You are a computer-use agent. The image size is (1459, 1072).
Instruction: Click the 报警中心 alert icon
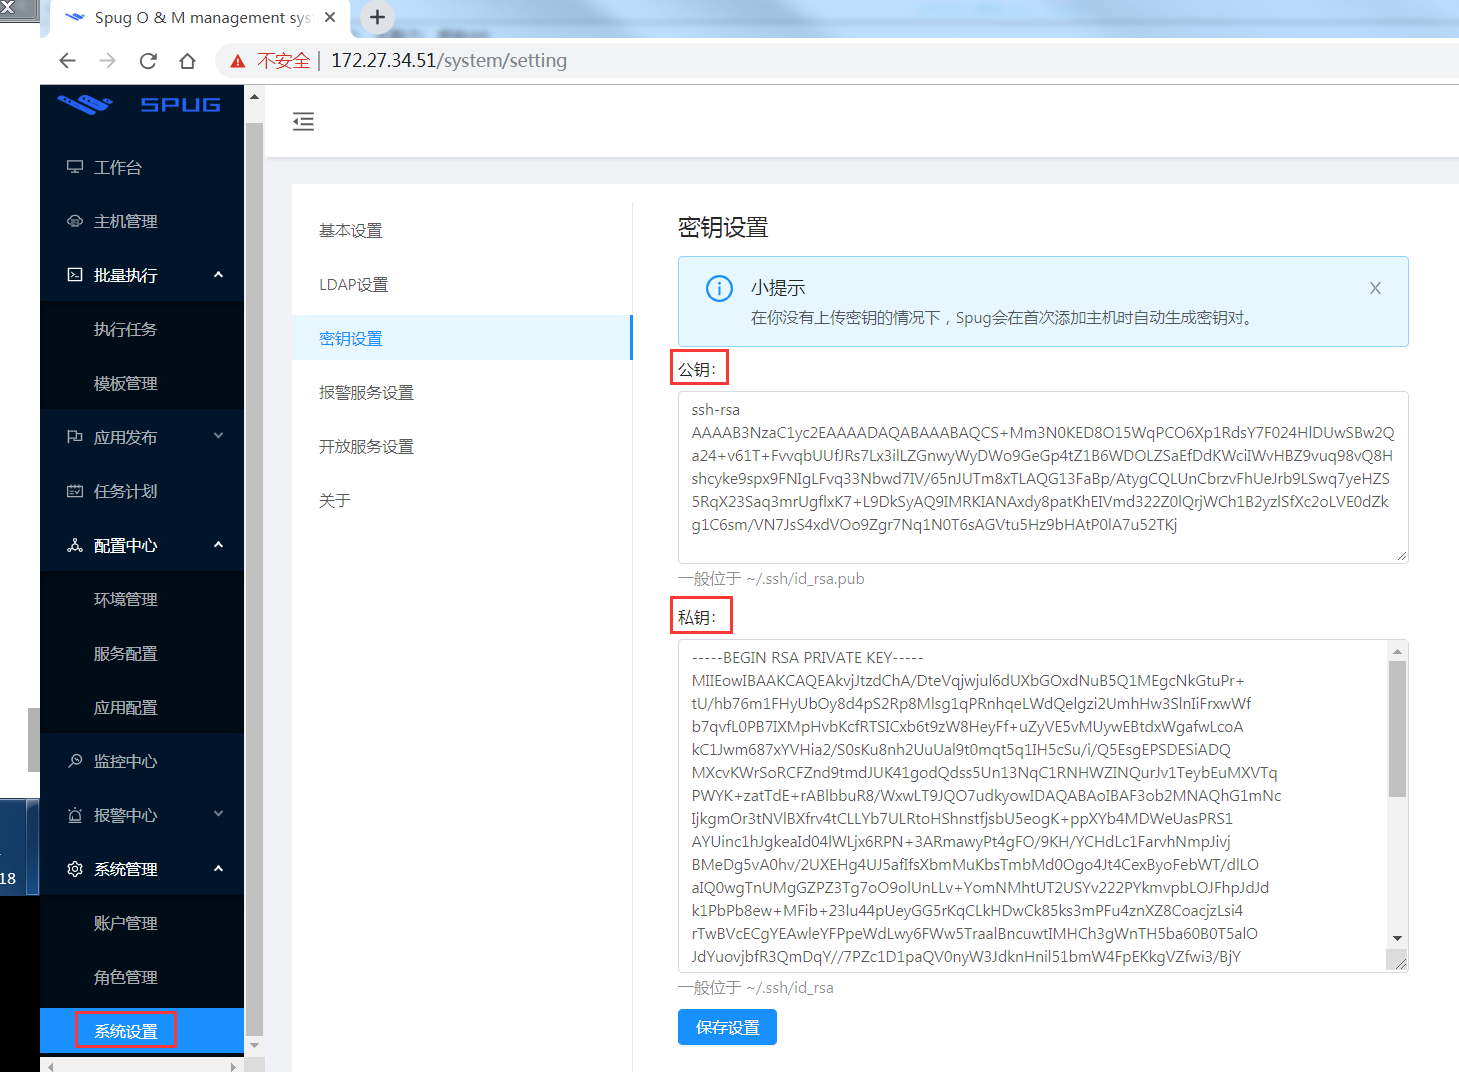pos(75,815)
